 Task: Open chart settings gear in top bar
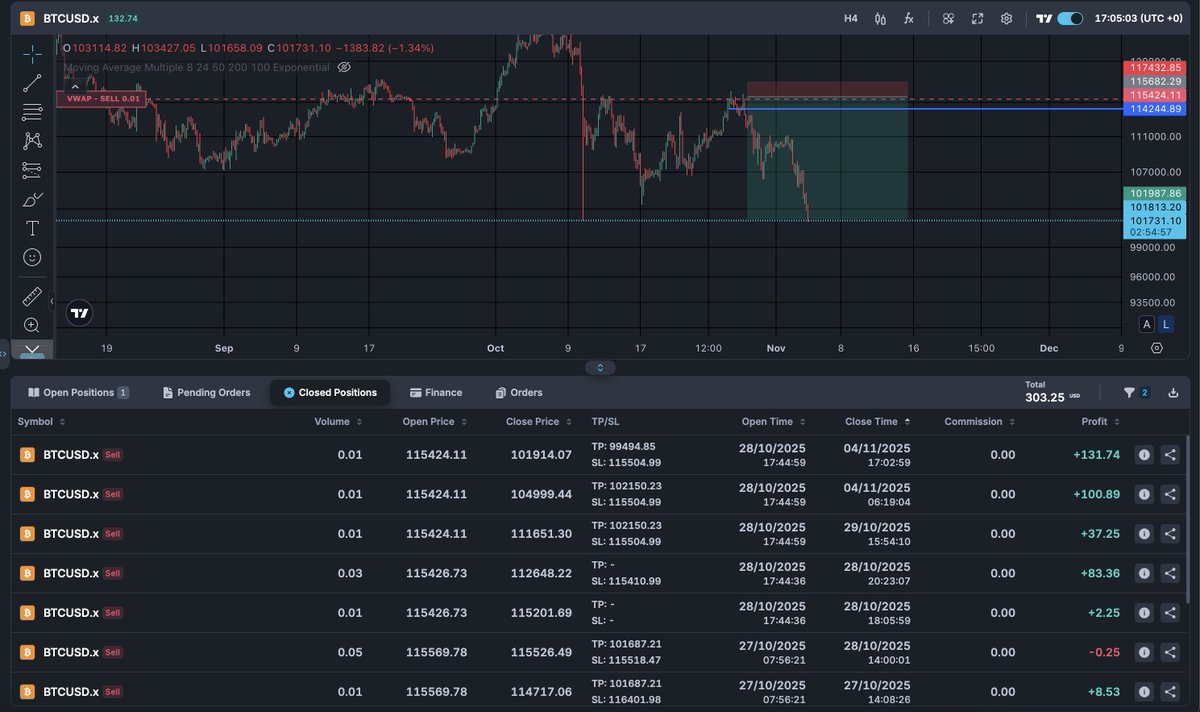tap(1007, 18)
